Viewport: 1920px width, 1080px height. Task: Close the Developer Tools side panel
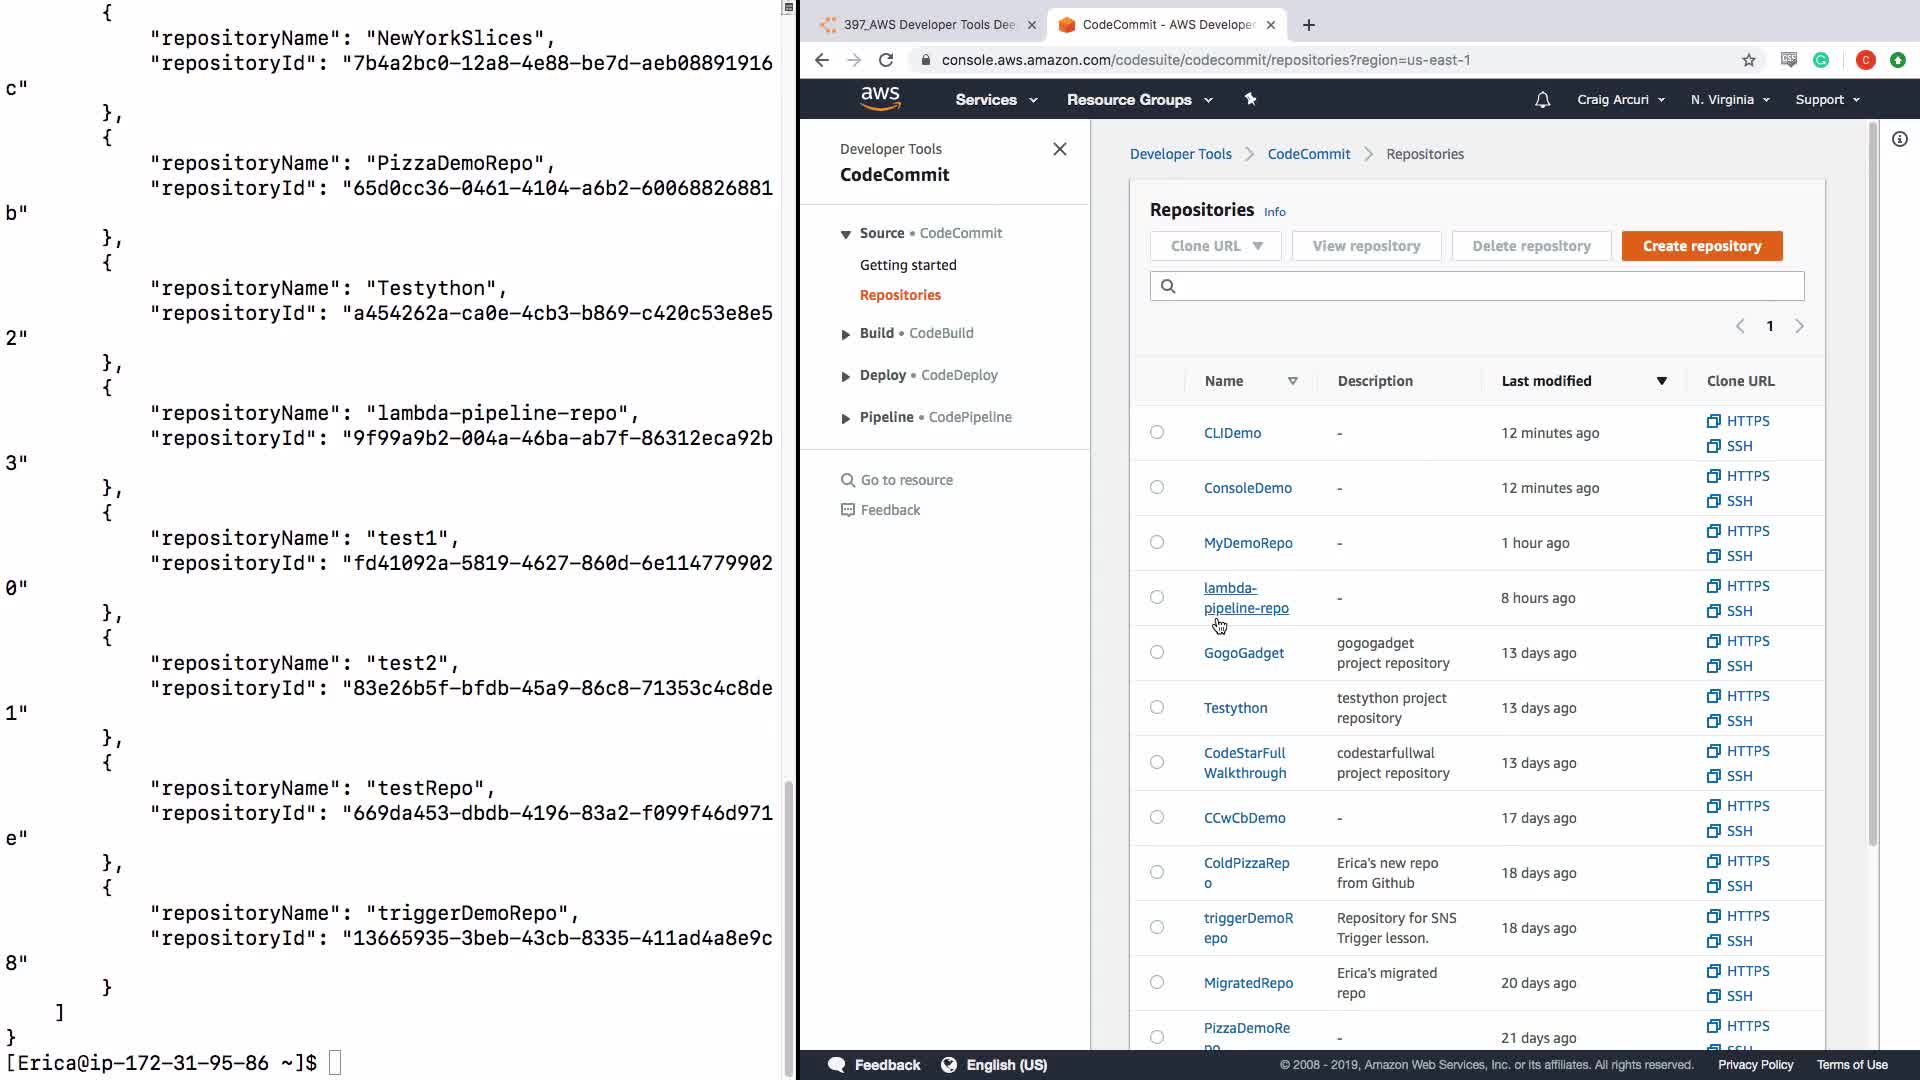(x=1059, y=149)
